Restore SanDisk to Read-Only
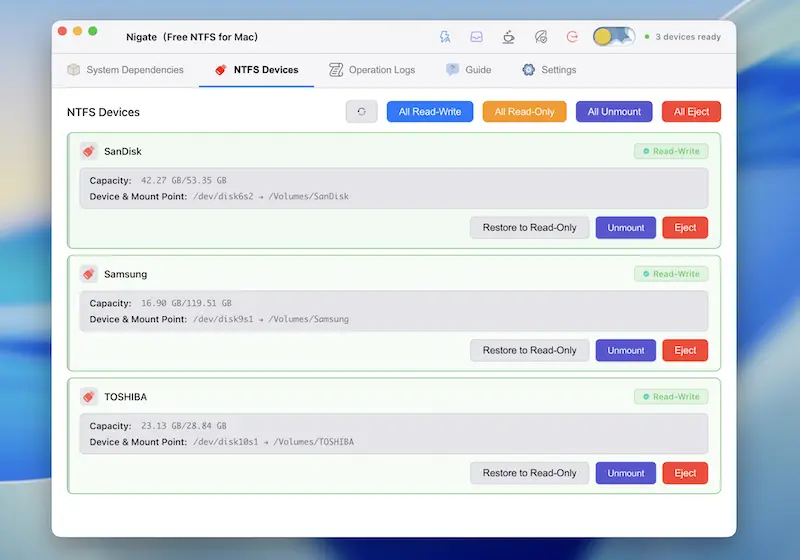Viewport: 800px width, 560px height. click(529, 228)
